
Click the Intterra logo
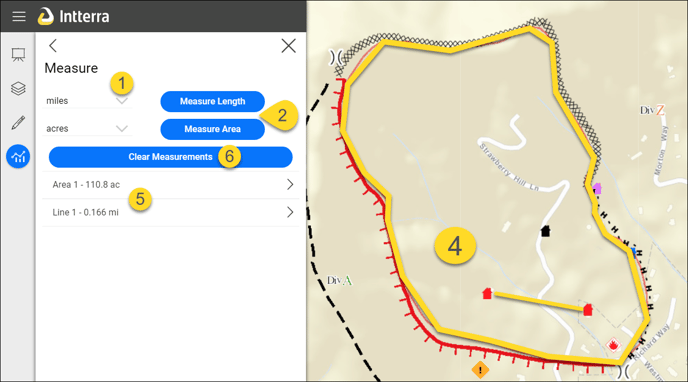click(73, 16)
